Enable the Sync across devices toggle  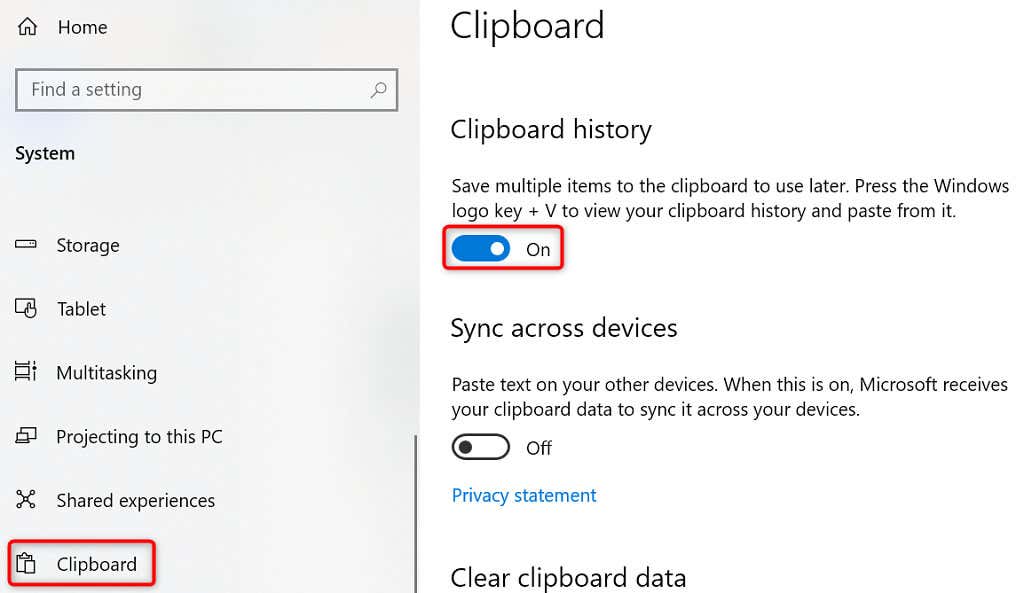481,447
